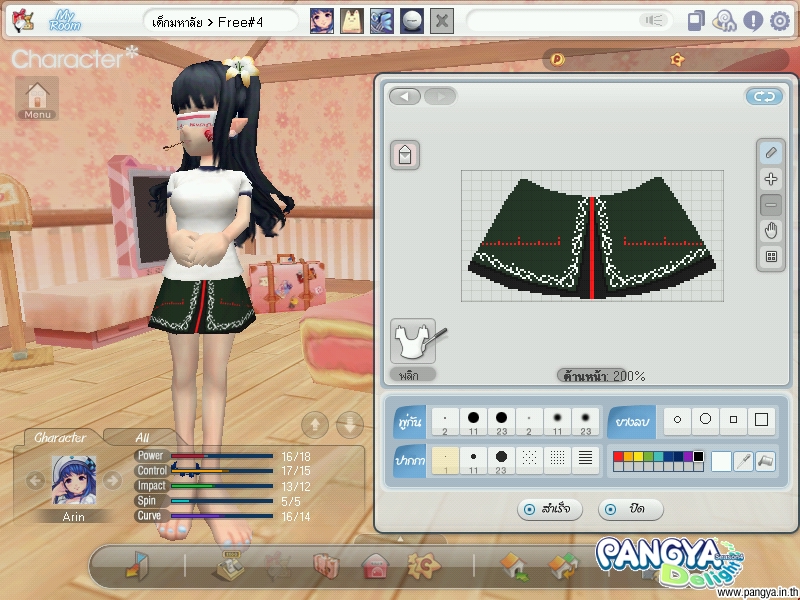The height and width of the screenshot is (600, 800).
Task: Go to previous character with left arrow
Action: tap(35, 480)
